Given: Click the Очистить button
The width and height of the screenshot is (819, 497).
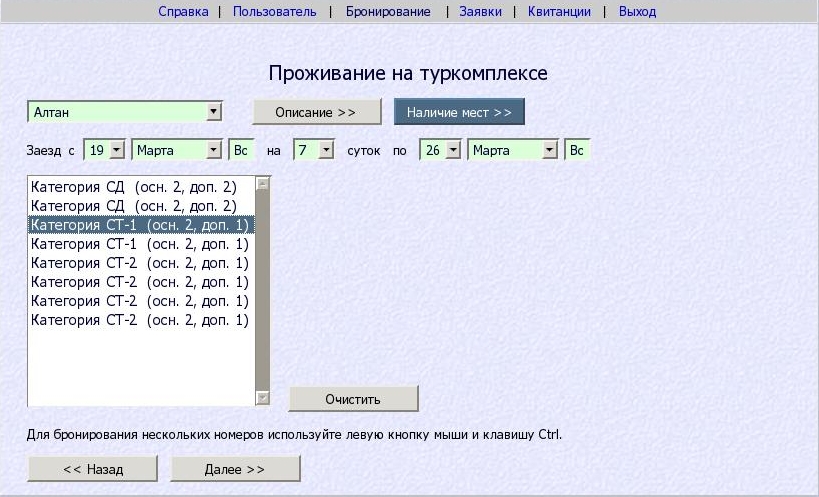Looking at the screenshot, I should (353, 399).
